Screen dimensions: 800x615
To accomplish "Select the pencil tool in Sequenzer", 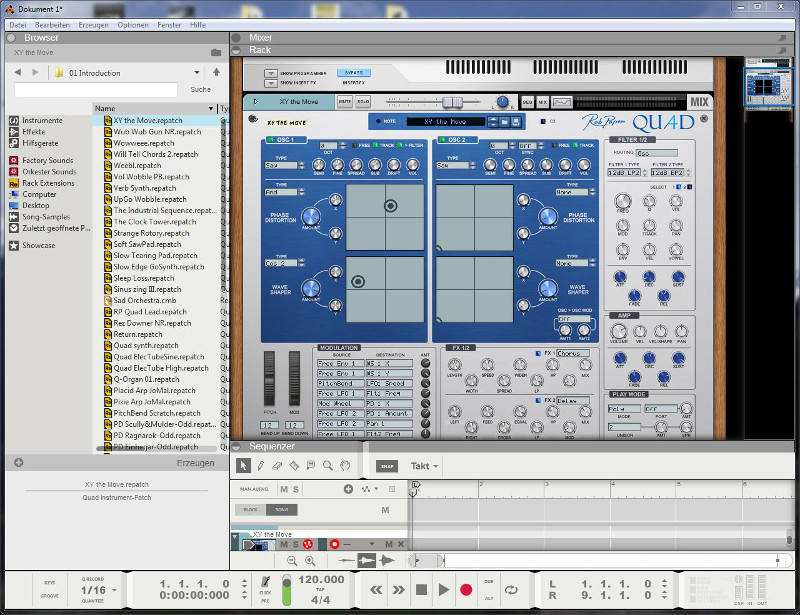I will pyautogui.click(x=261, y=465).
